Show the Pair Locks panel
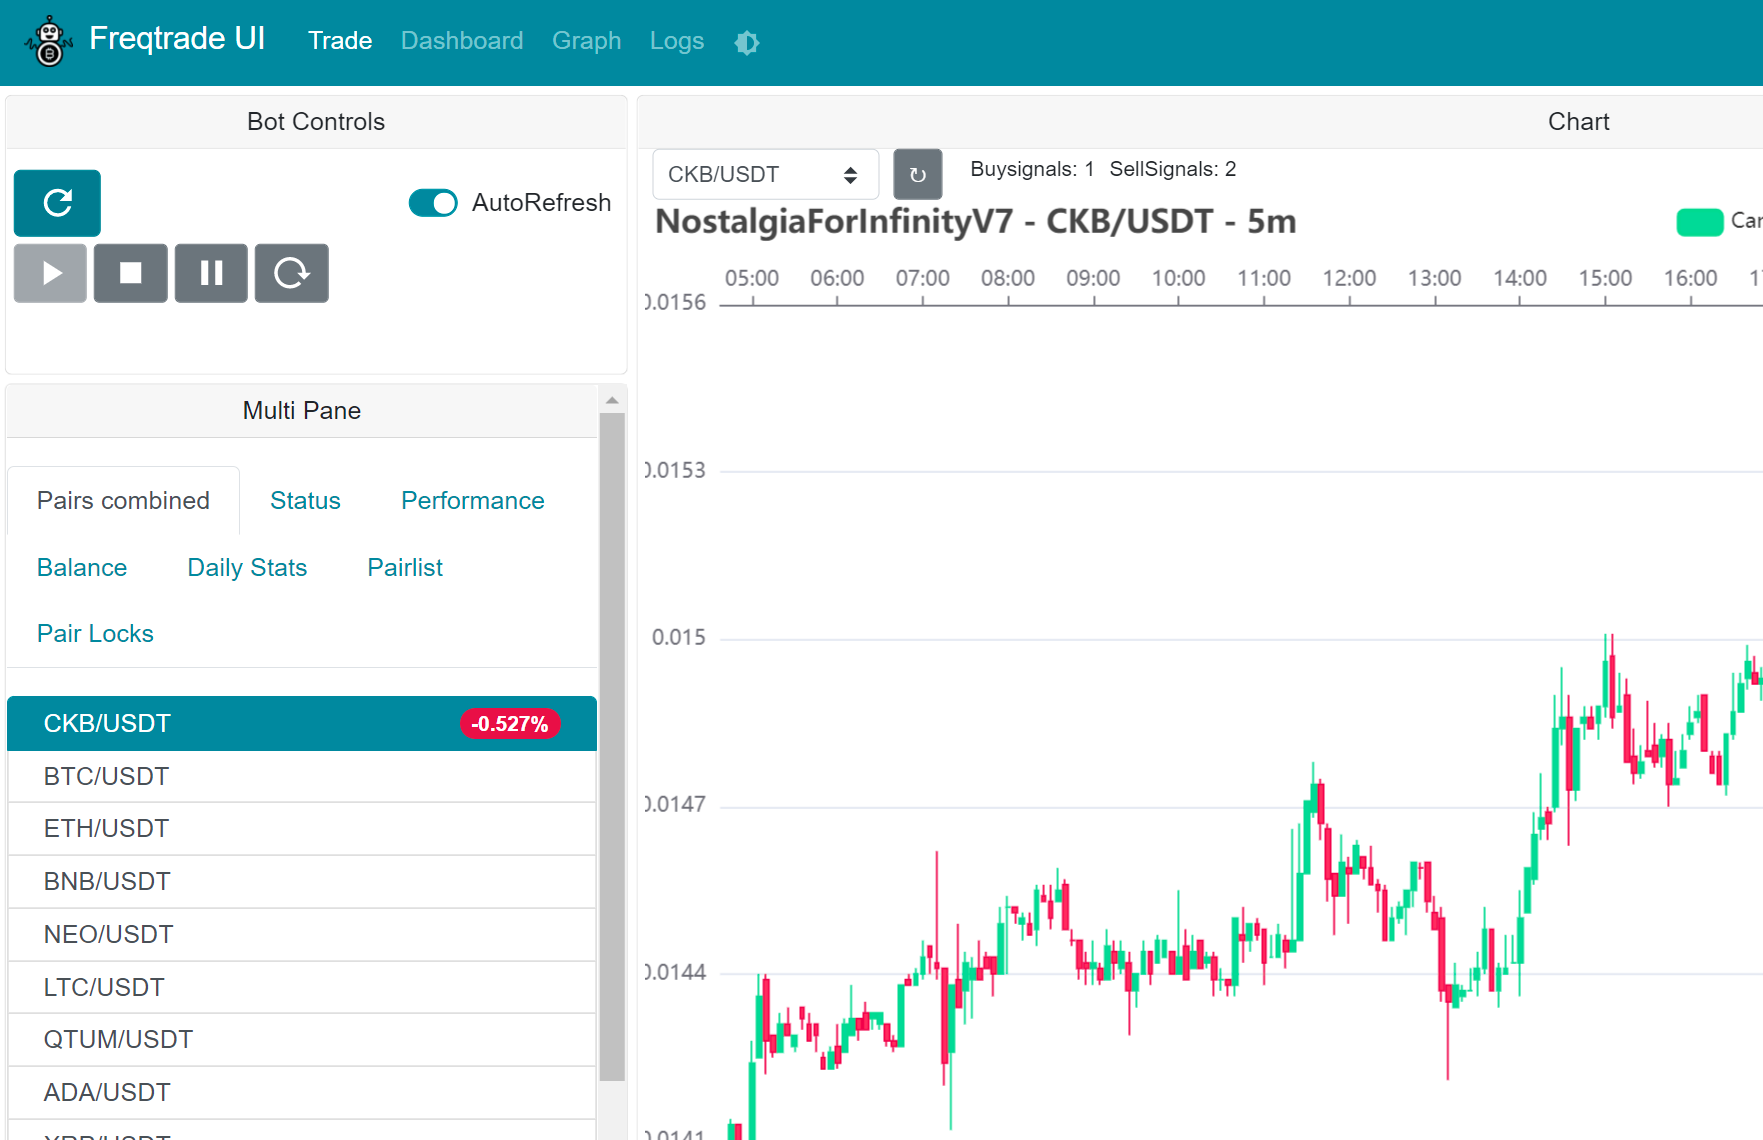 click(94, 633)
